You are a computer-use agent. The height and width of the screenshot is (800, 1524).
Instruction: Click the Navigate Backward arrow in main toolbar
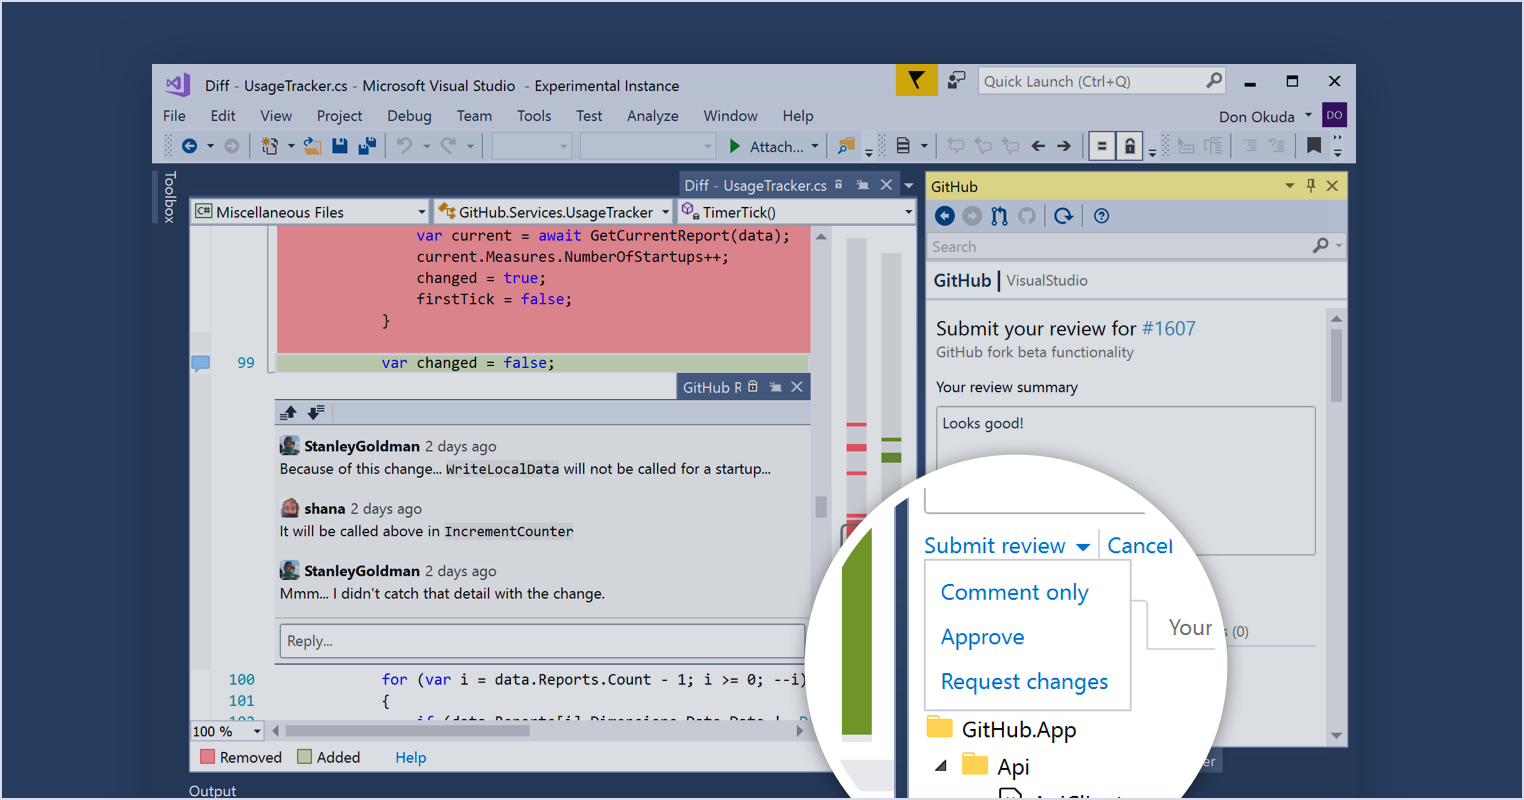pos(189,146)
